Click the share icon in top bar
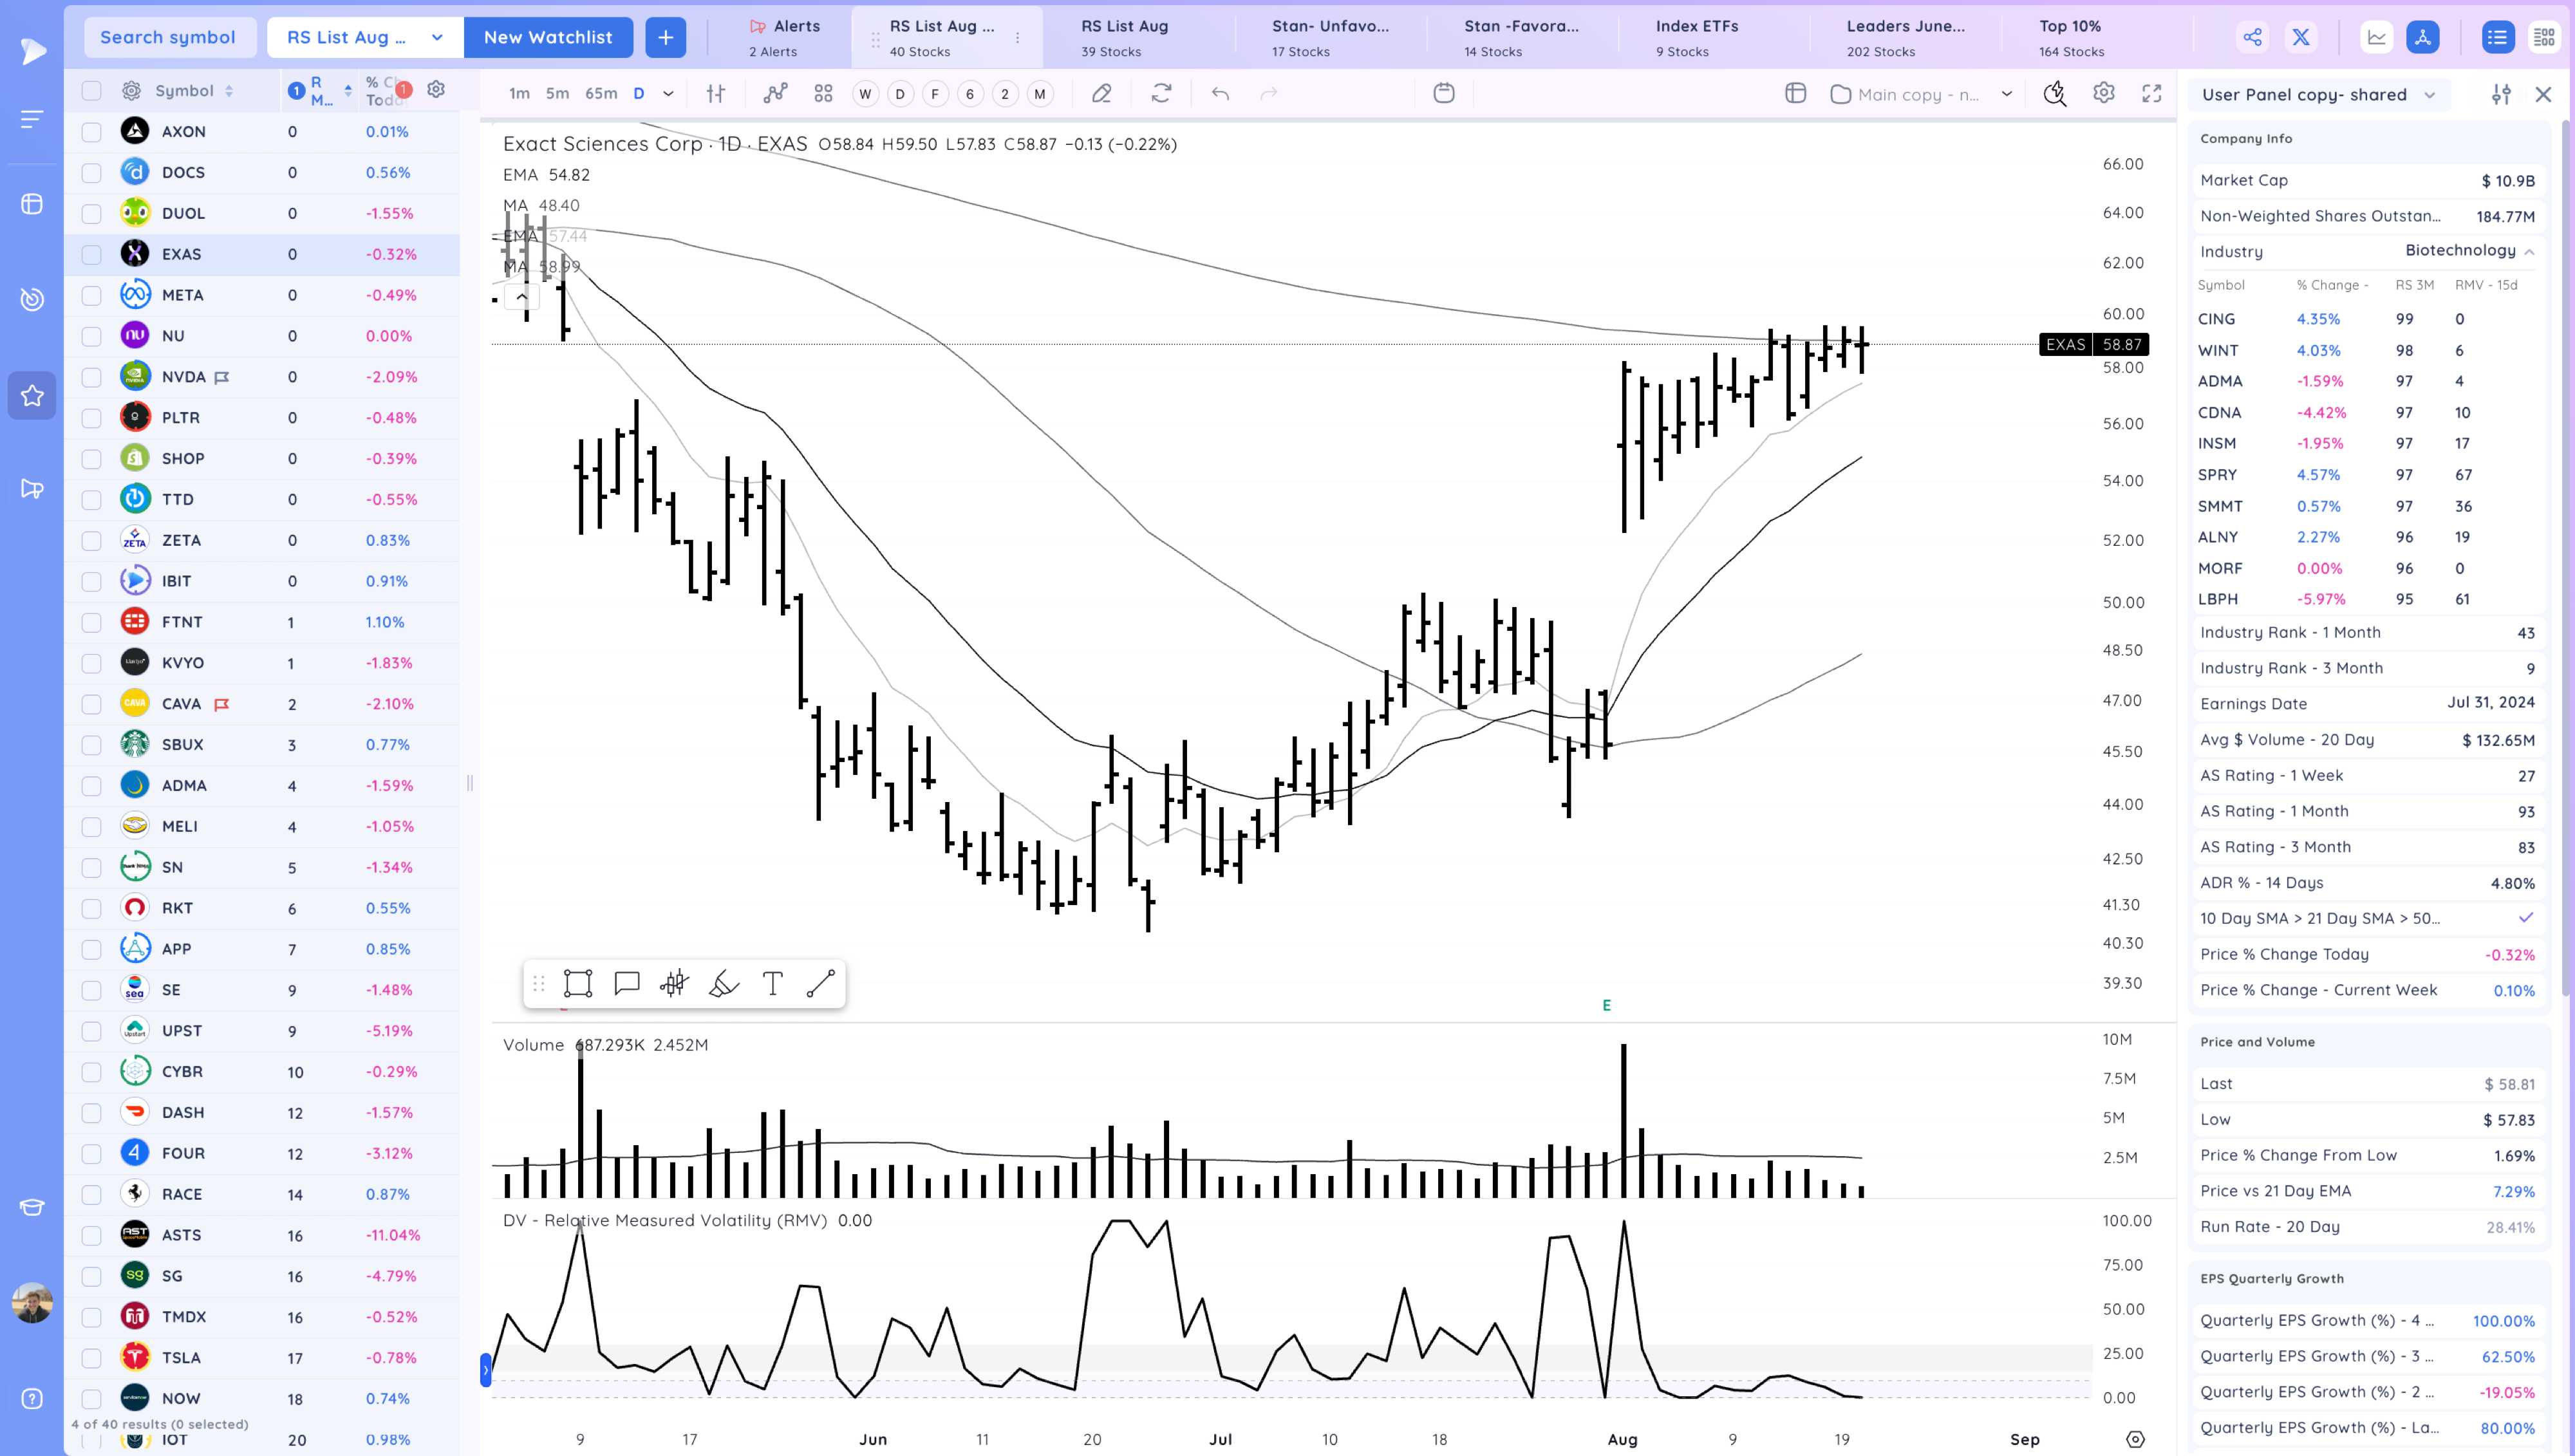 tap(2252, 38)
